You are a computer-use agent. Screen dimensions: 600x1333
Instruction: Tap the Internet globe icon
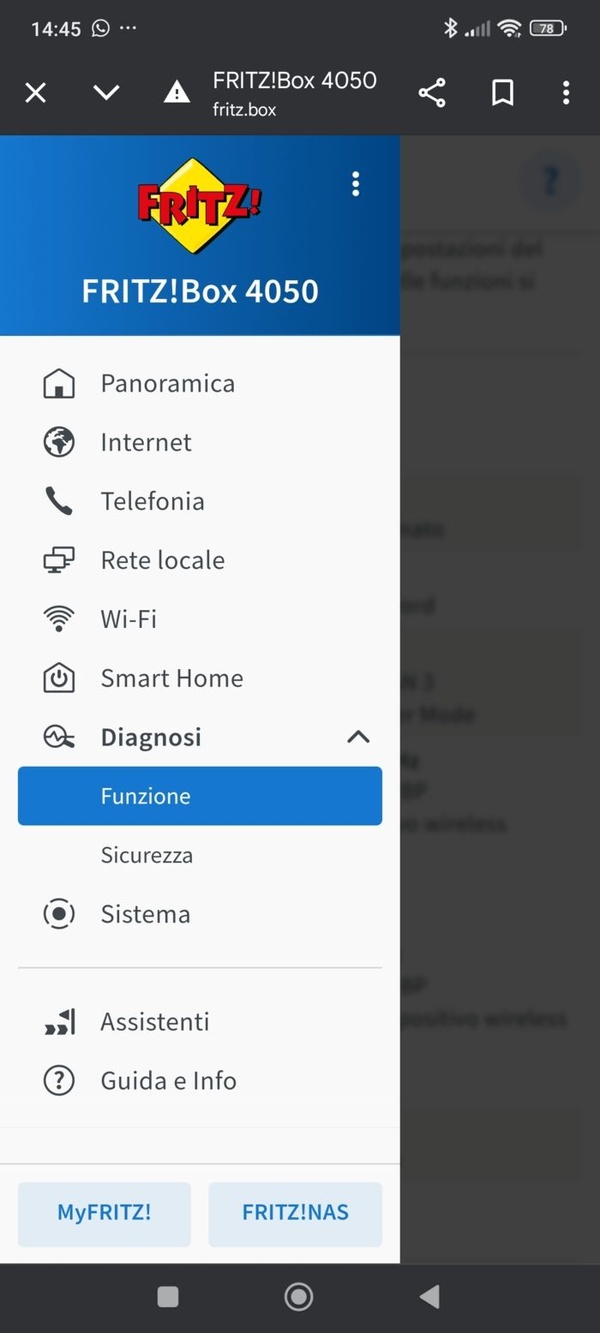coord(59,443)
